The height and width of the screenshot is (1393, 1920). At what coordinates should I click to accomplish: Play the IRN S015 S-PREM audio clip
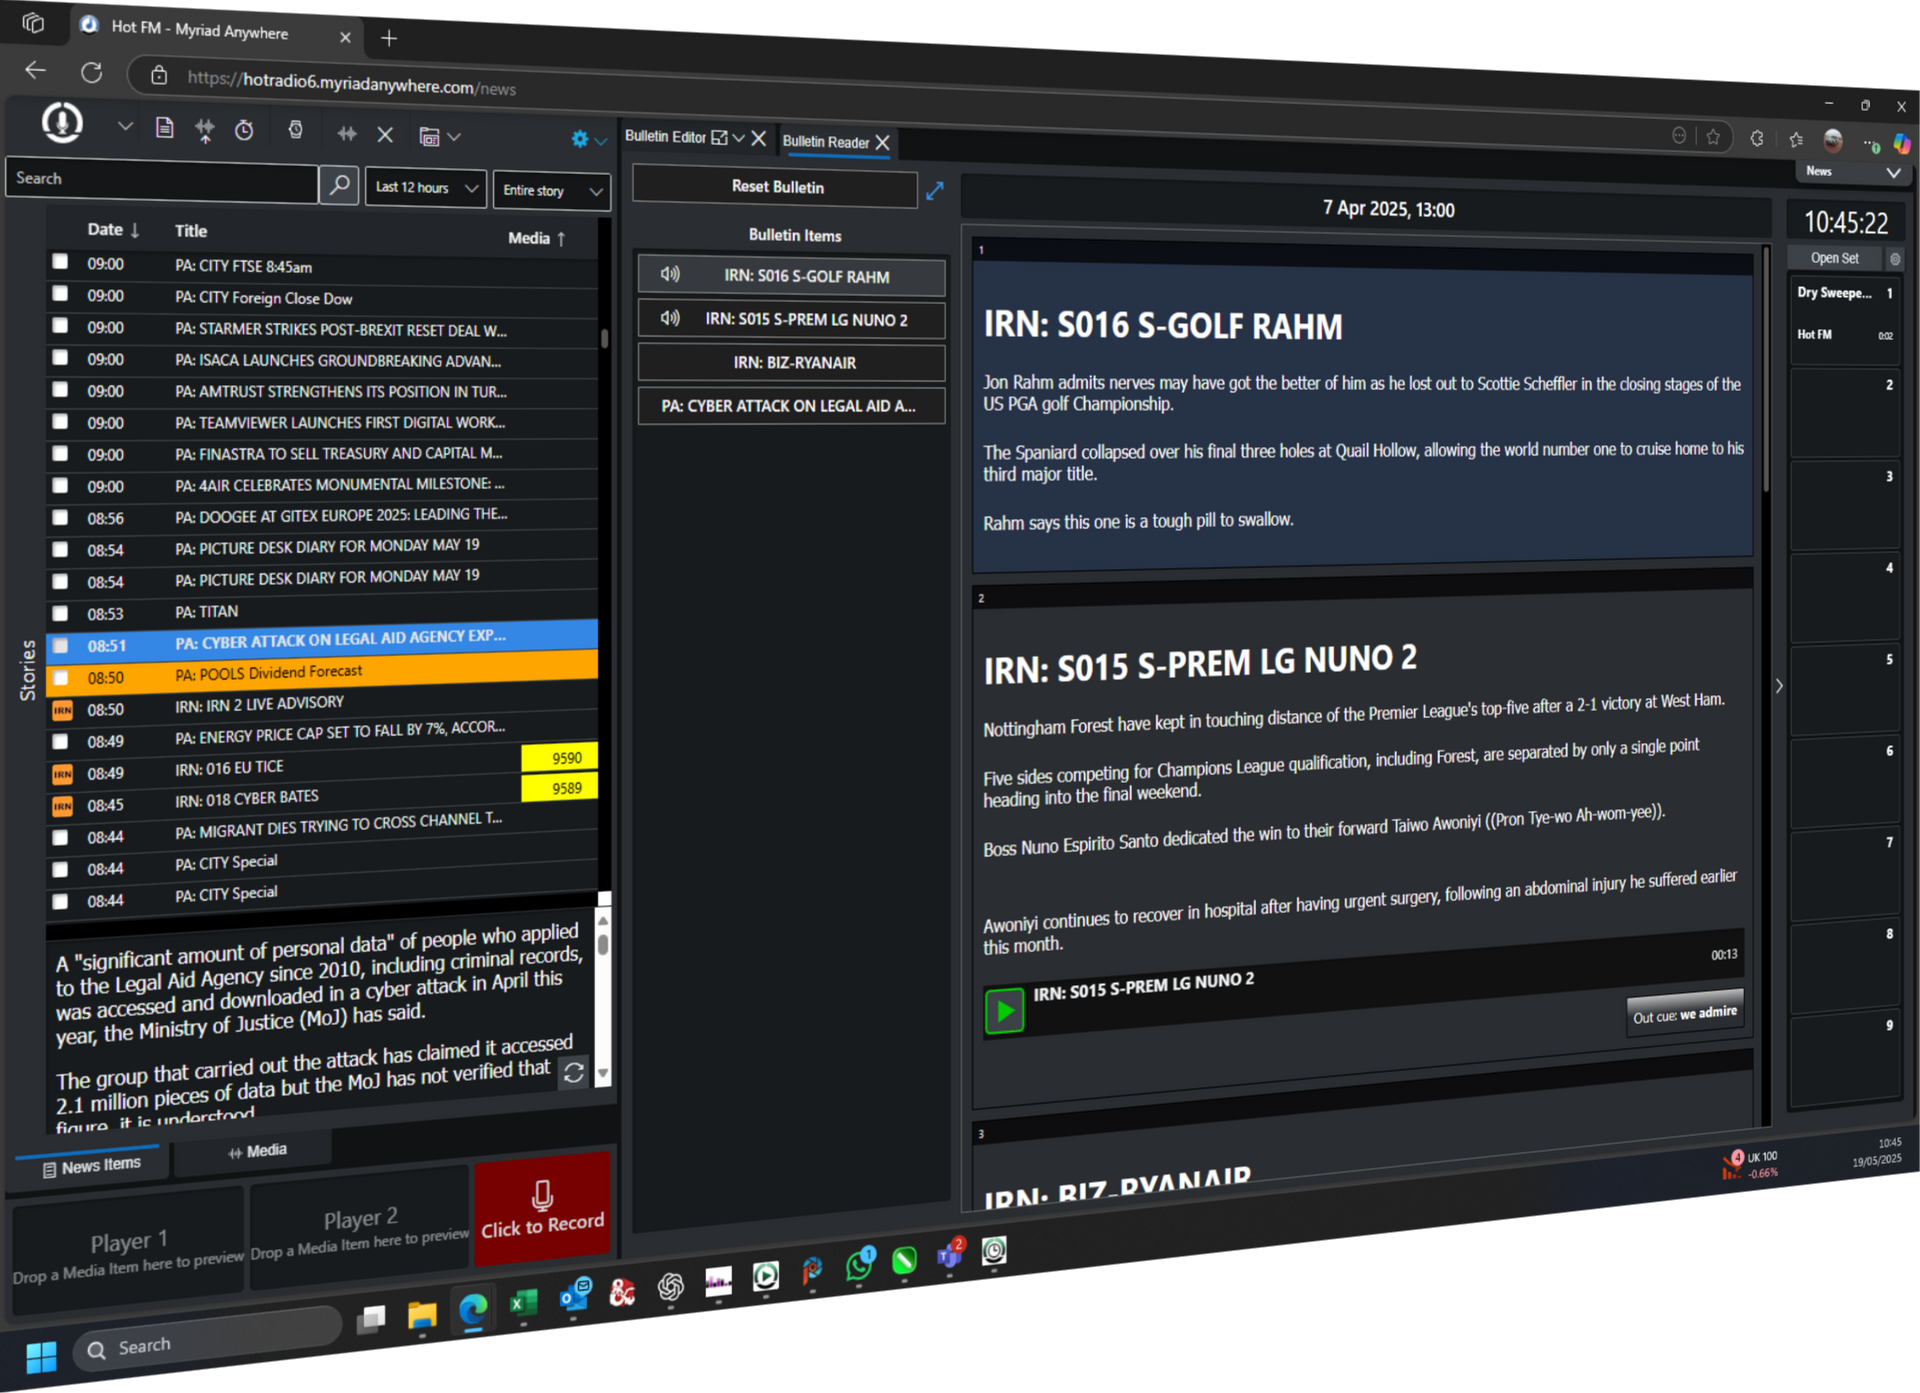click(1004, 1010)
